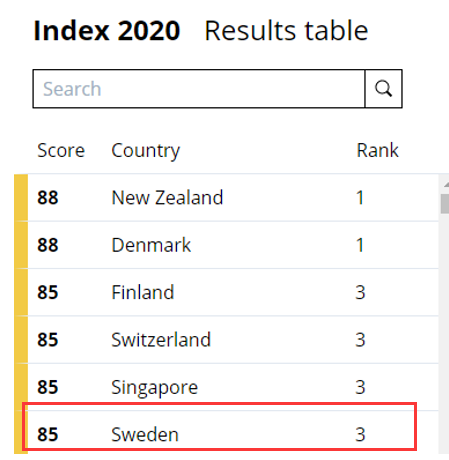Click the yellow score bar beside Finland
This screenshot has width=449, height=460.
21,292
